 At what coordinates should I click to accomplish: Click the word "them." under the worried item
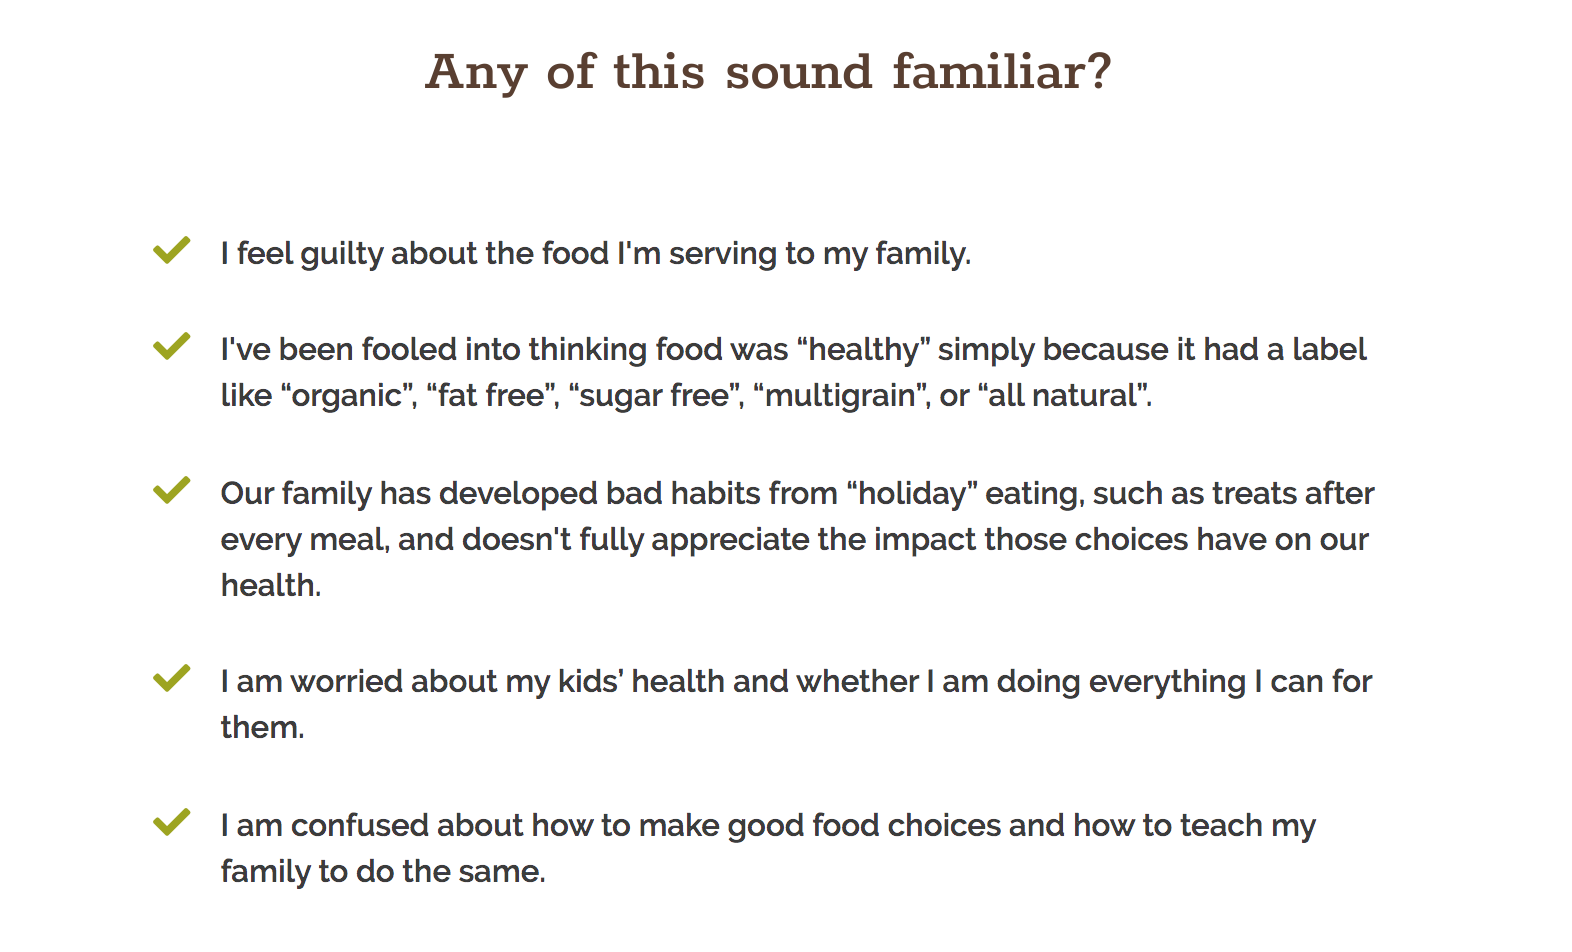click(262, 728)
